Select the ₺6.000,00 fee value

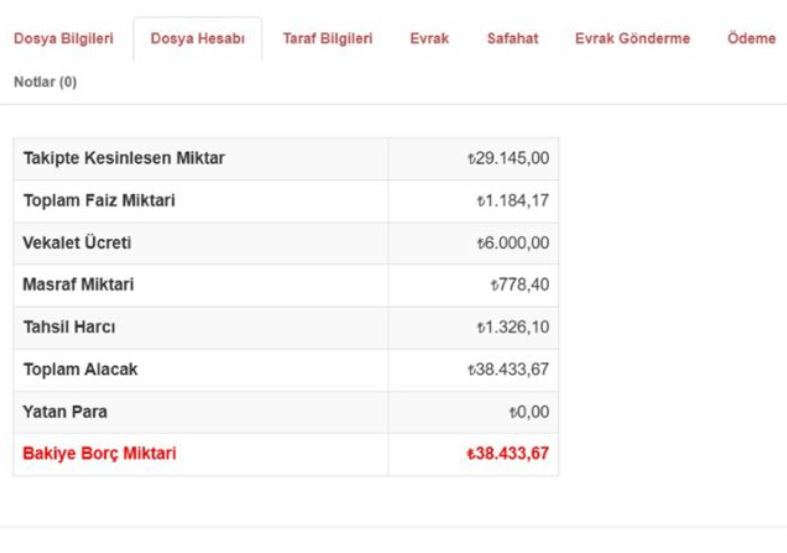coord(512,243)
